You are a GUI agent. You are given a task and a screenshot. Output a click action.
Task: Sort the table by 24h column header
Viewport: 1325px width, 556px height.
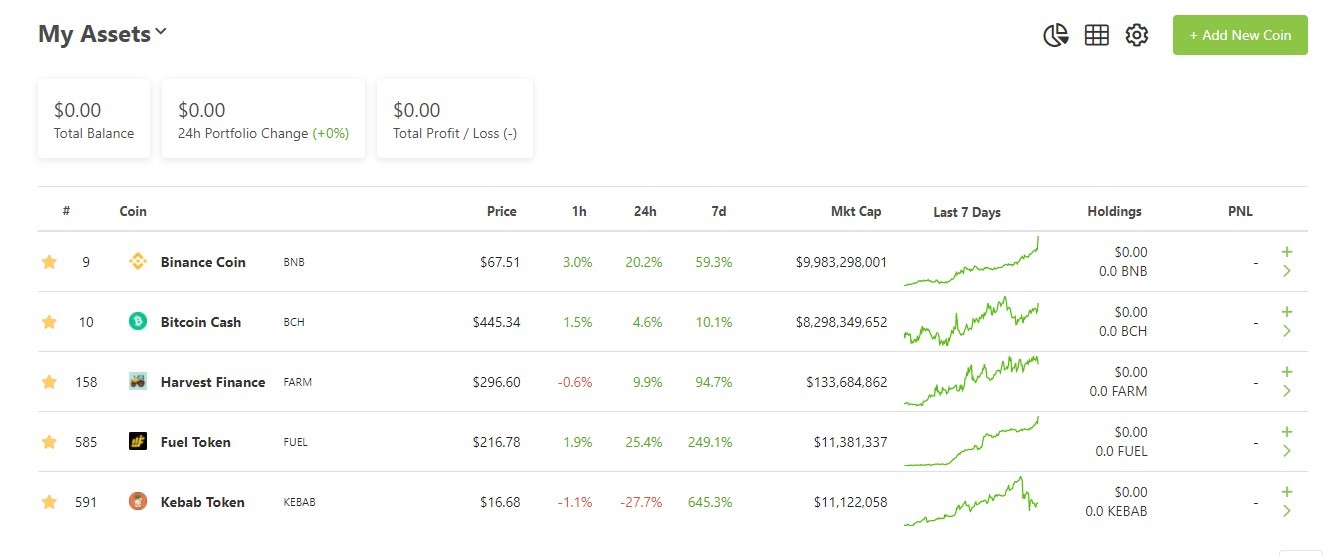point(645,211)
